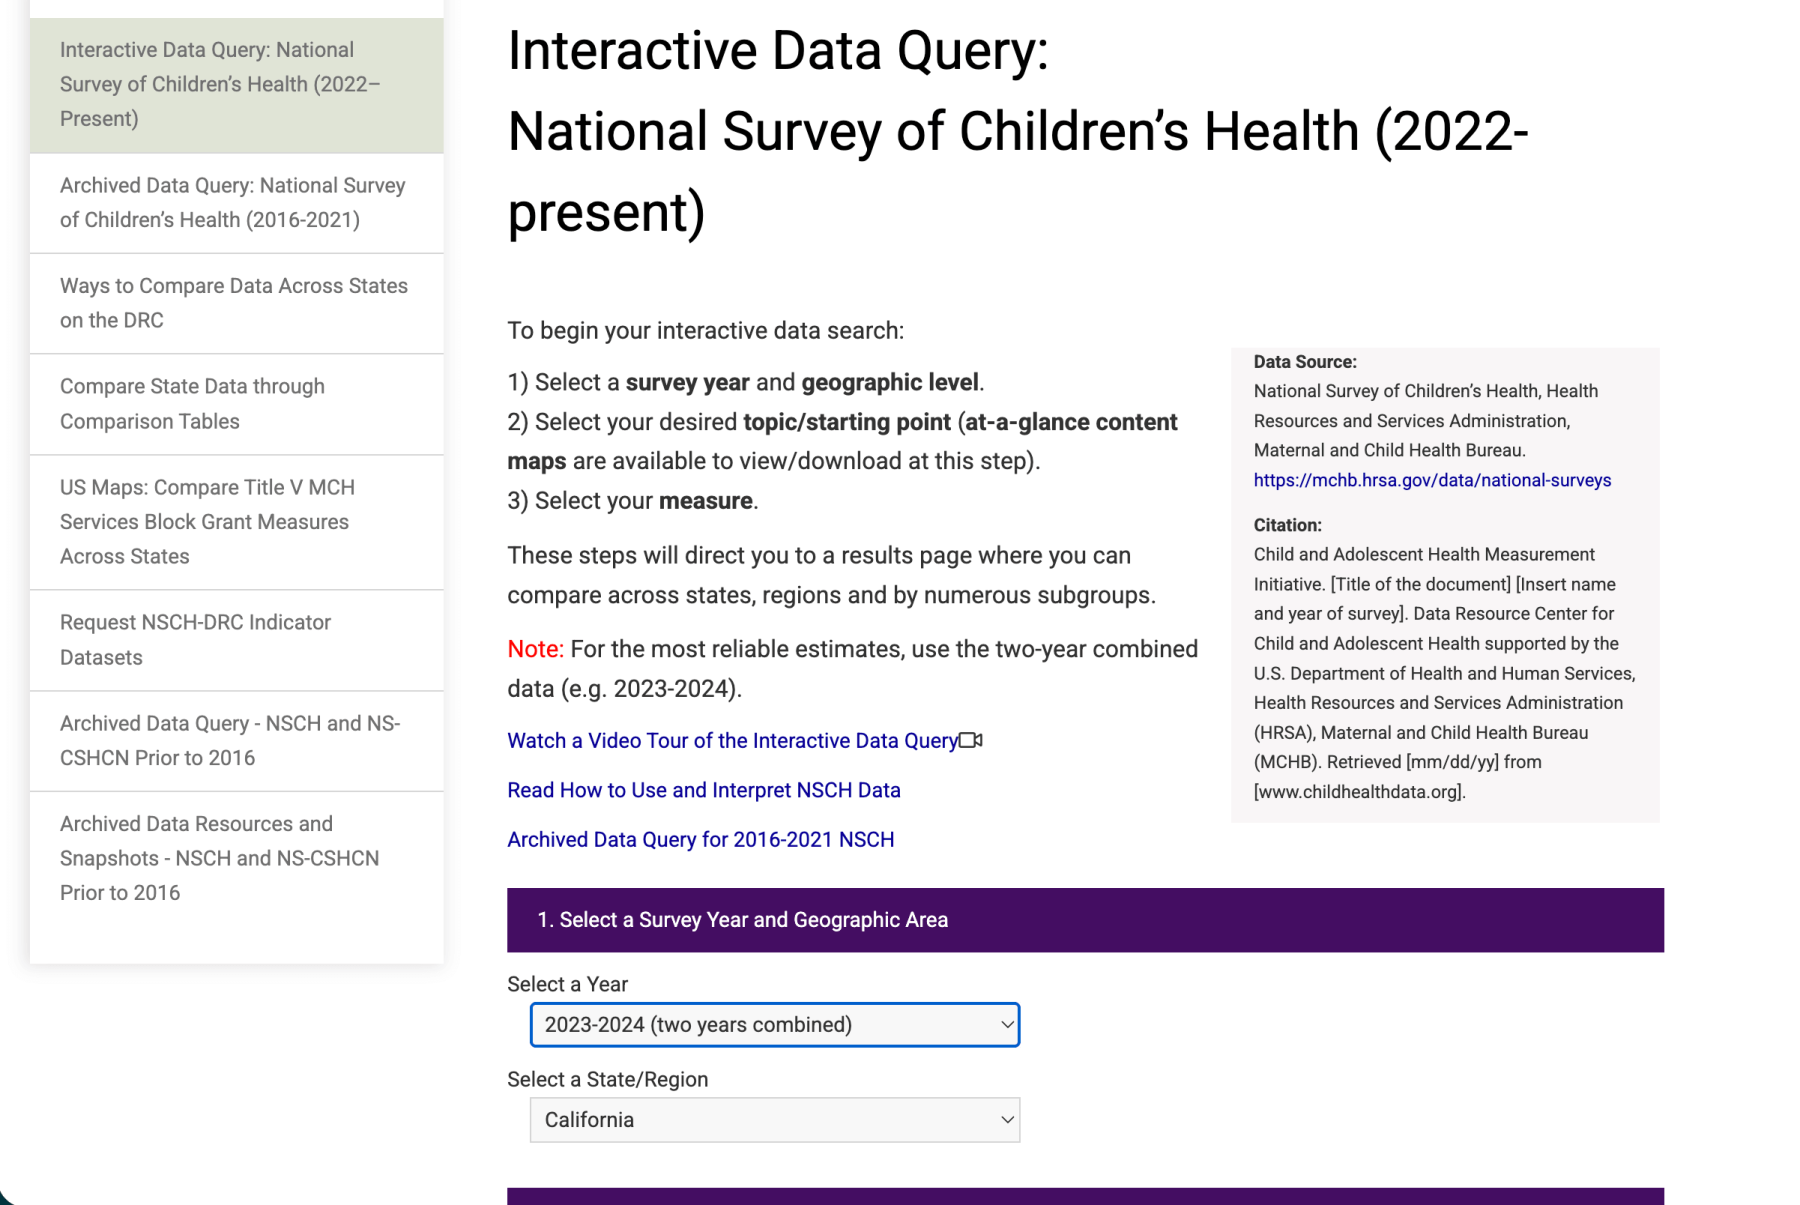
Task: Click the red 'Note:' text
Action: tap(536, 649)
